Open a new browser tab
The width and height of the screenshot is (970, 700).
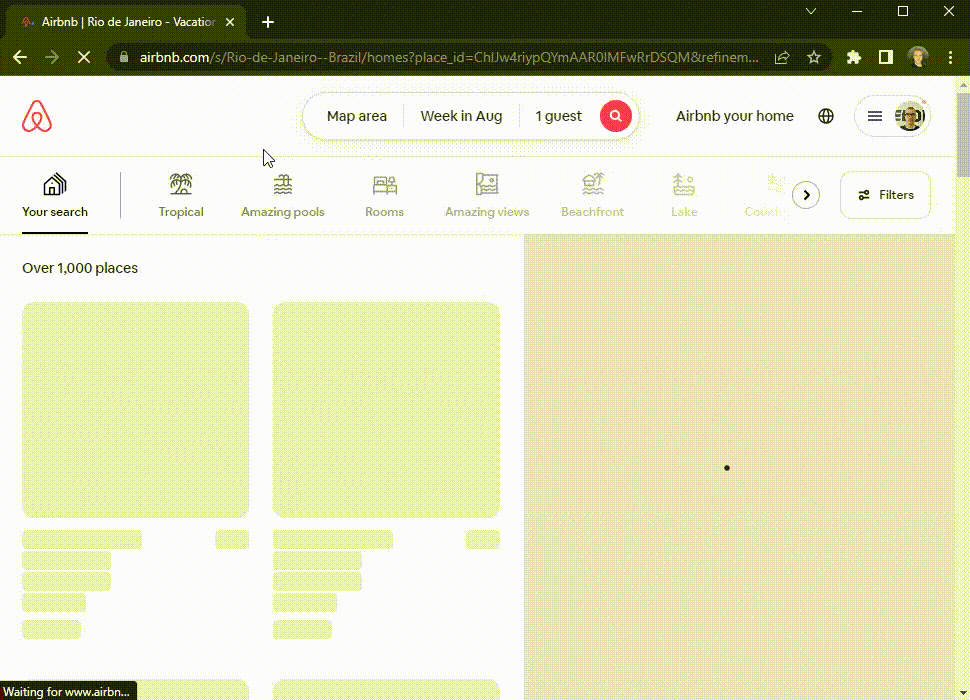(x=268, y=22)
